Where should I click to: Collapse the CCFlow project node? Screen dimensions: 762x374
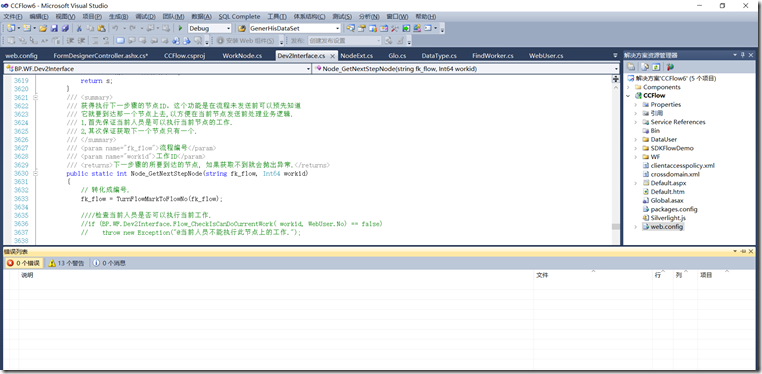click(628, 96)
